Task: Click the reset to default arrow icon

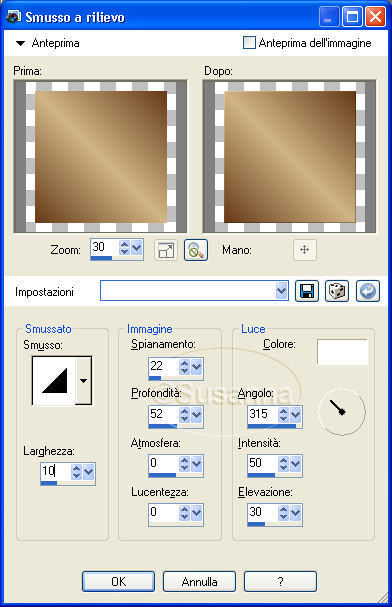Action: [368, 291]
